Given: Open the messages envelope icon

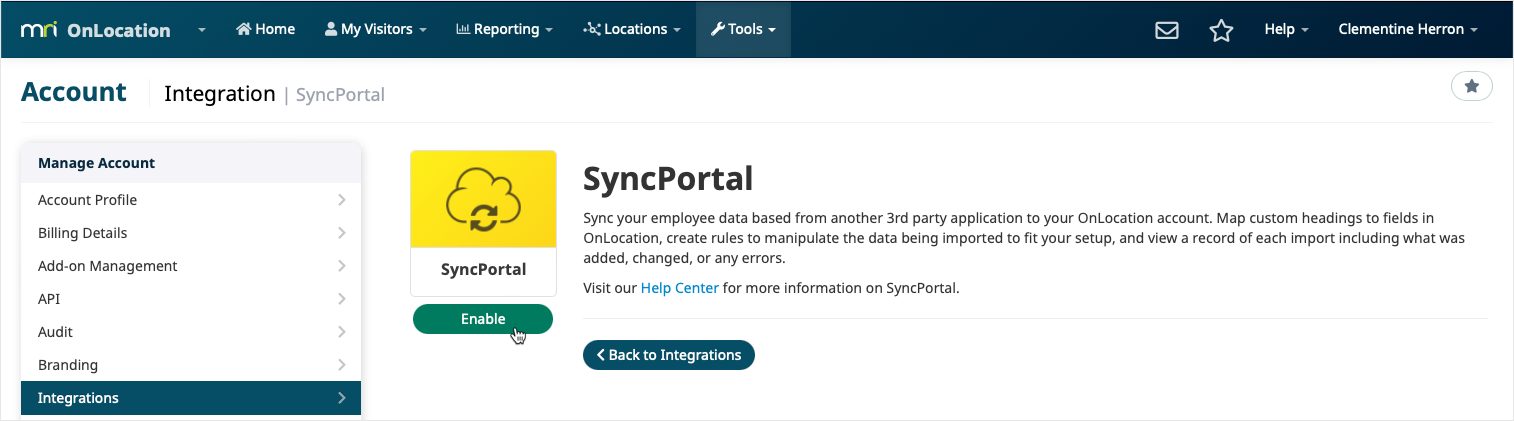Looking at the screenshot, I should tap(1166, 30).
